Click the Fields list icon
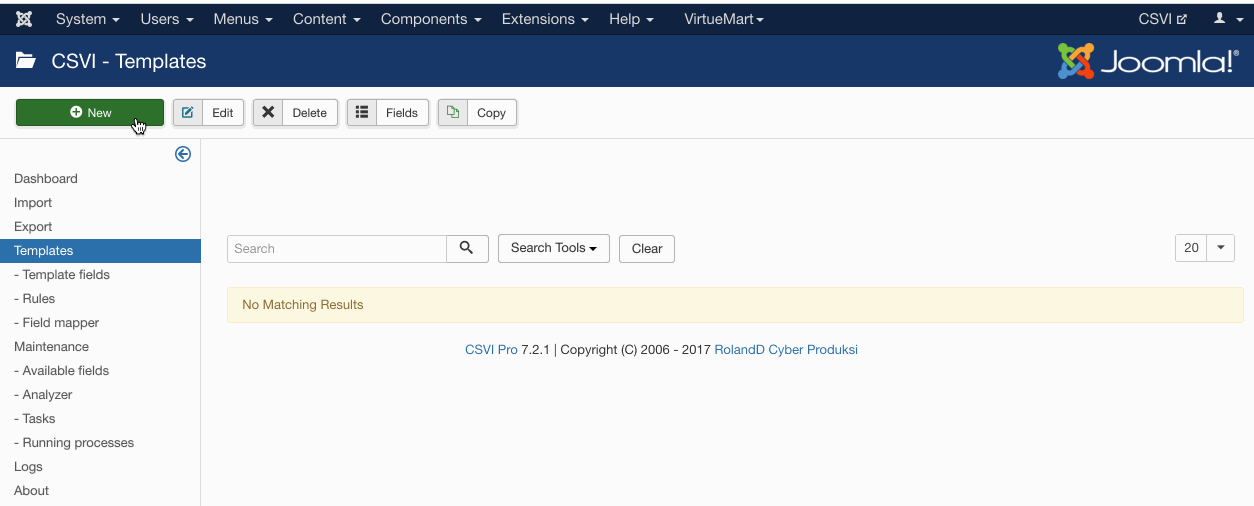Viewport: 1254px width, 506px height. [362, 113]
